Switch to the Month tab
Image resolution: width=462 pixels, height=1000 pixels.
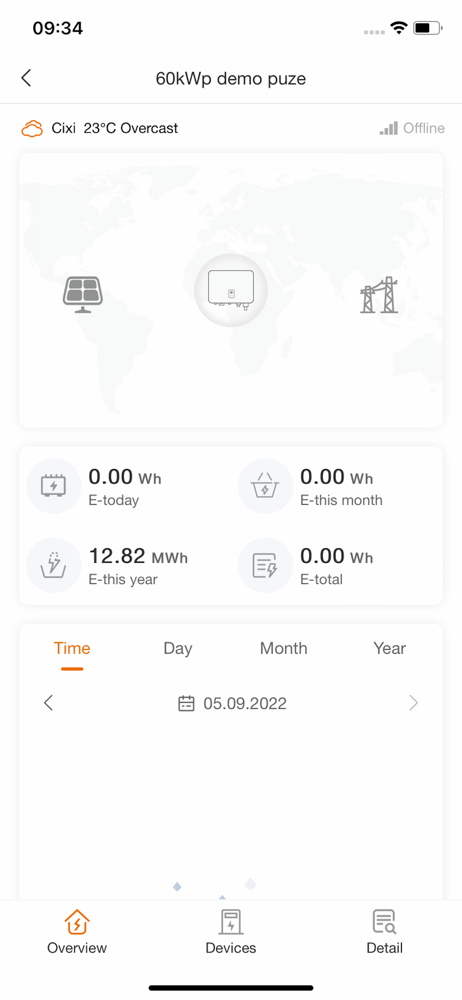(283, 649)
